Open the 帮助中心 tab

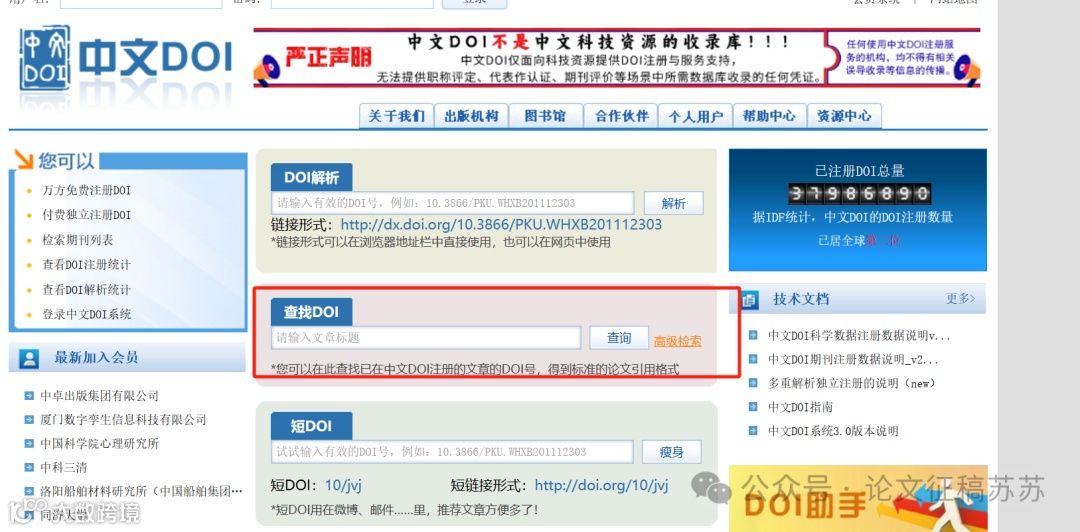[769, 116]
